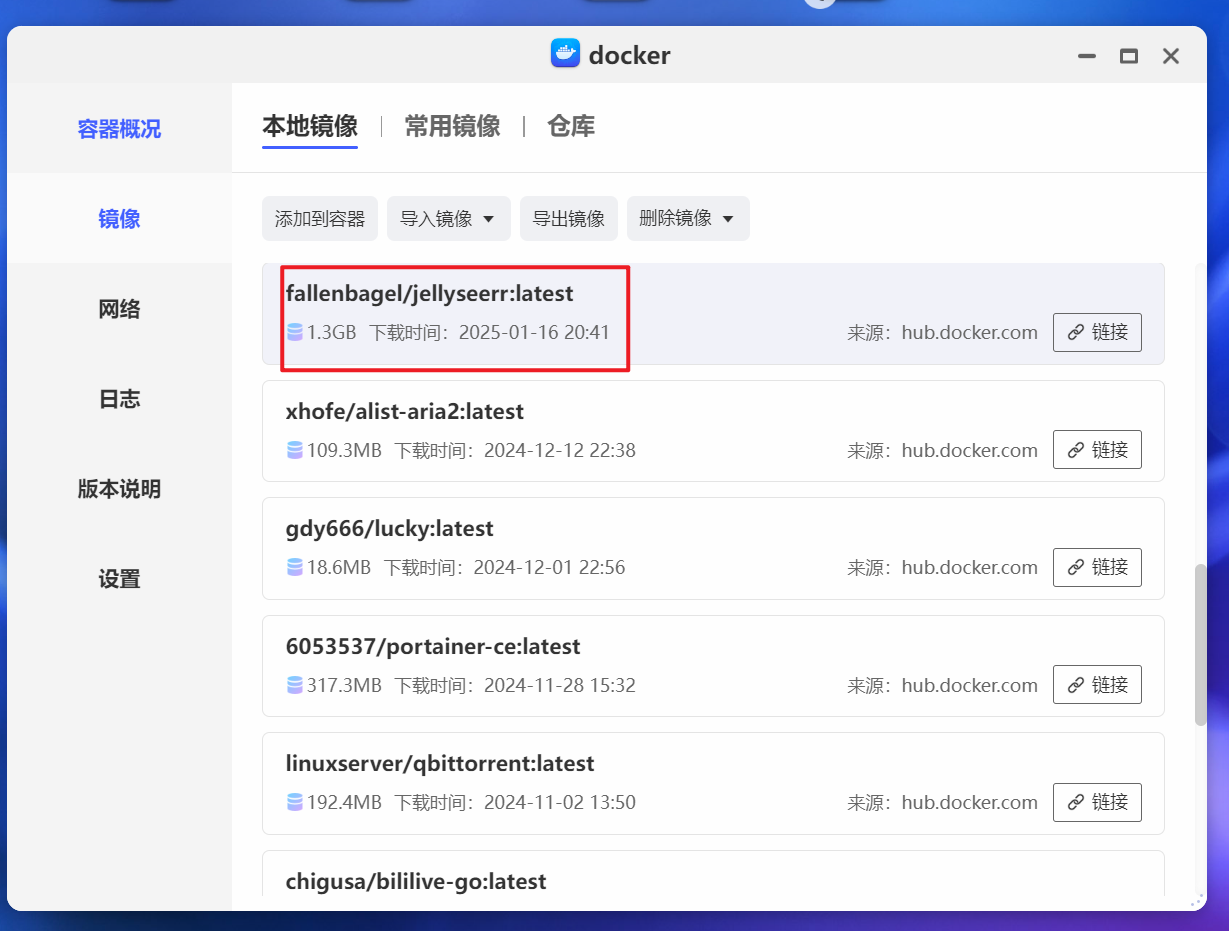The image size is (1229, 931).
Task: Click the 导出镜像 button
Action: (568, 218)
